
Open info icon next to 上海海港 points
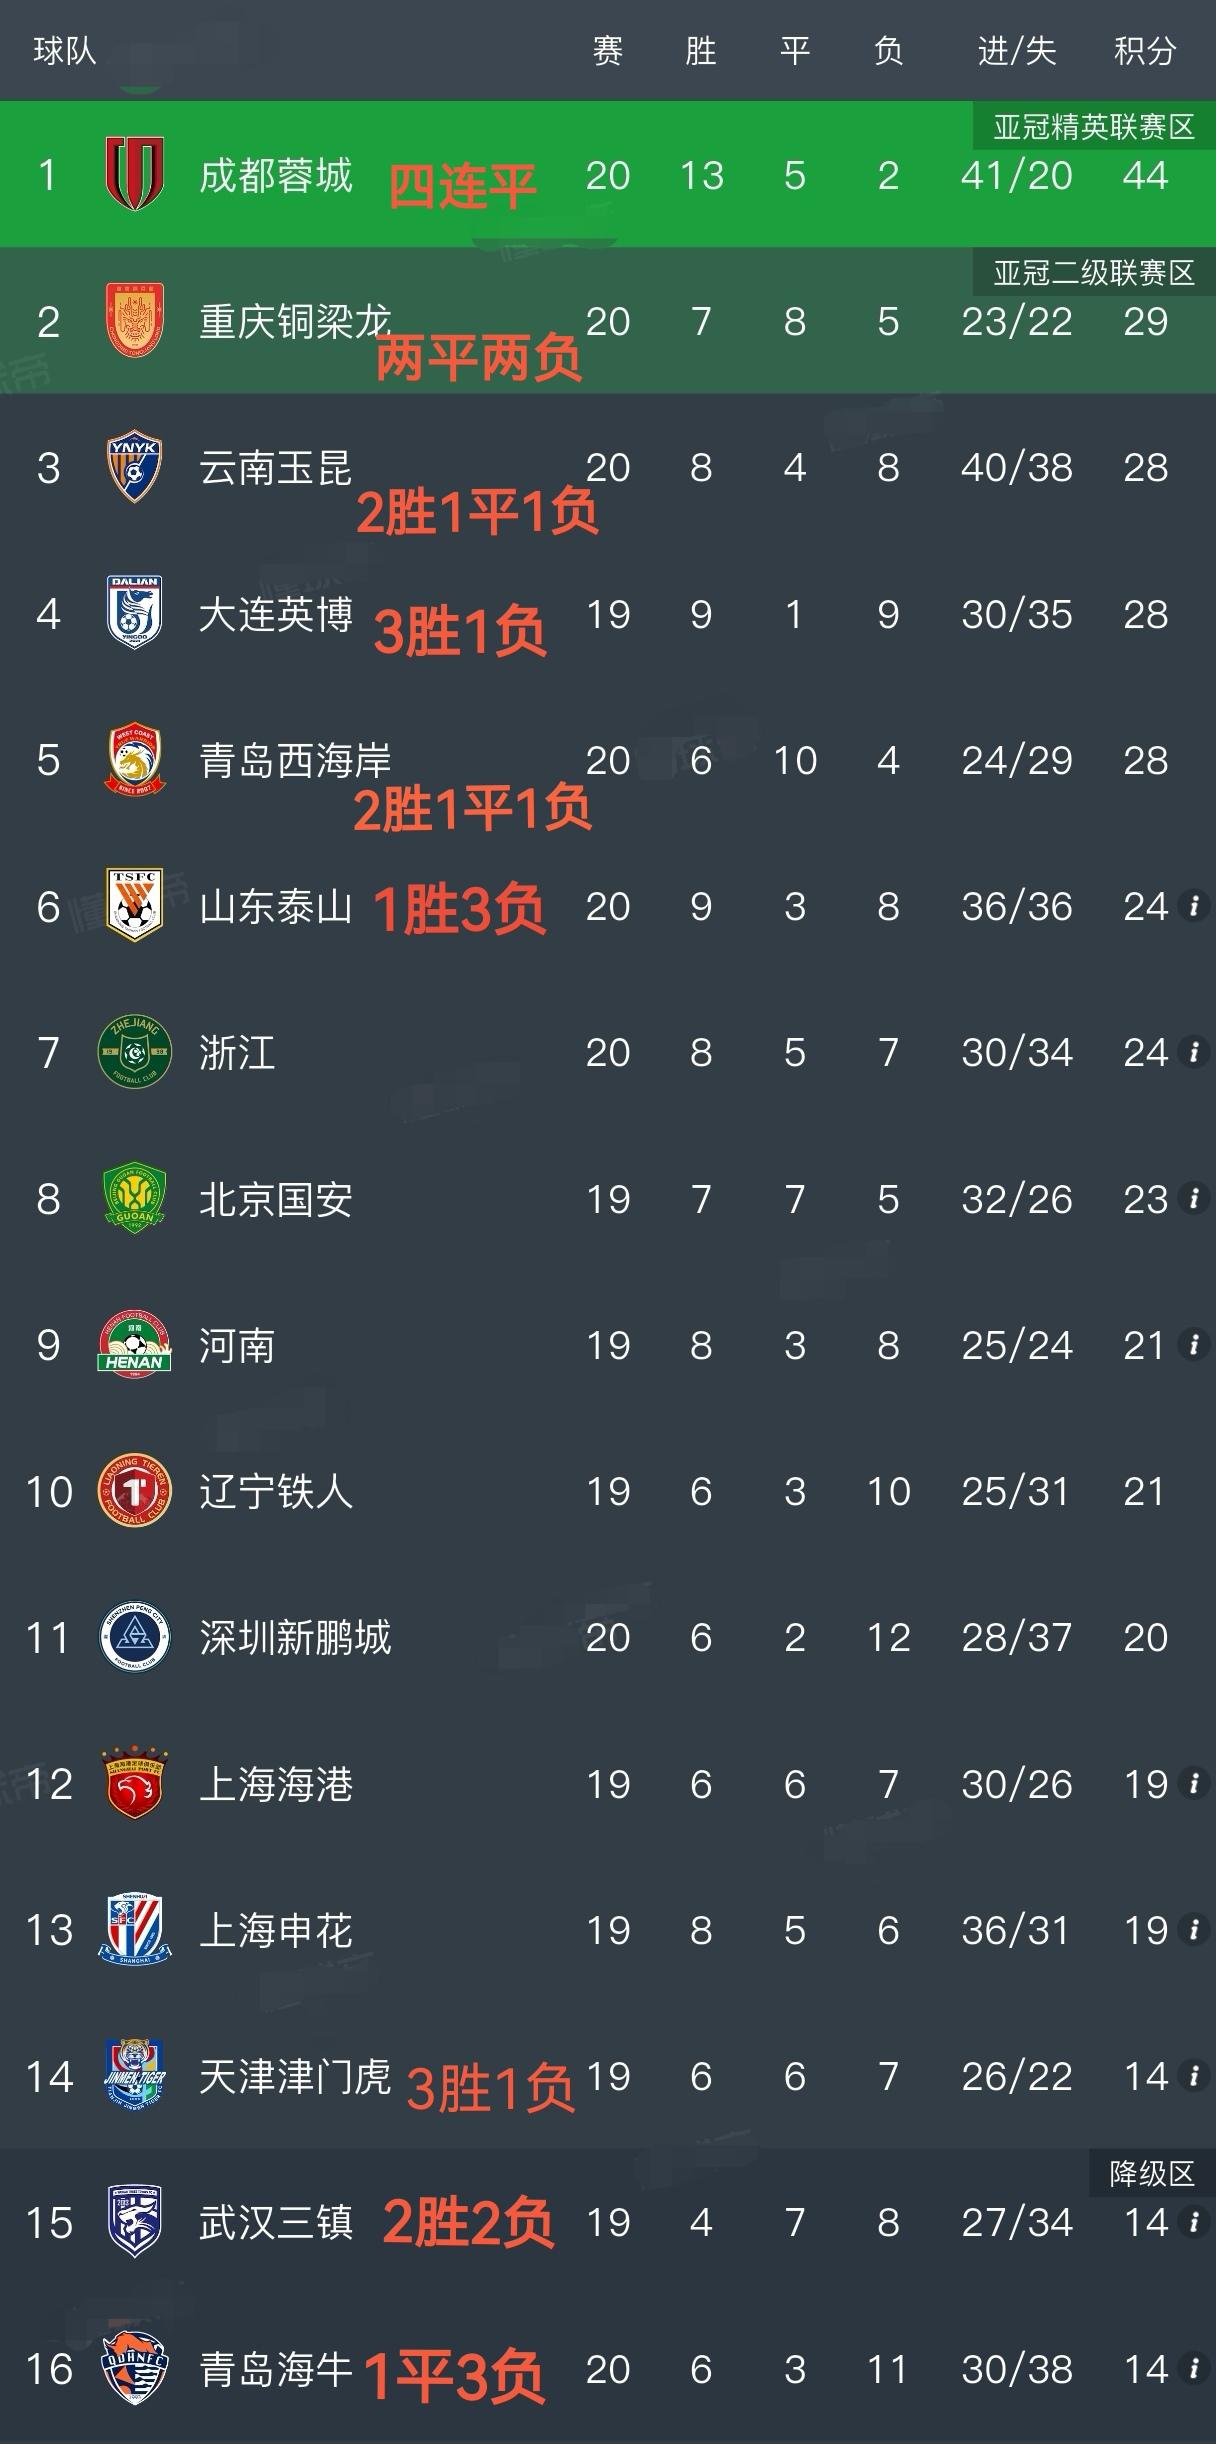click(x=1193, y=1783)
